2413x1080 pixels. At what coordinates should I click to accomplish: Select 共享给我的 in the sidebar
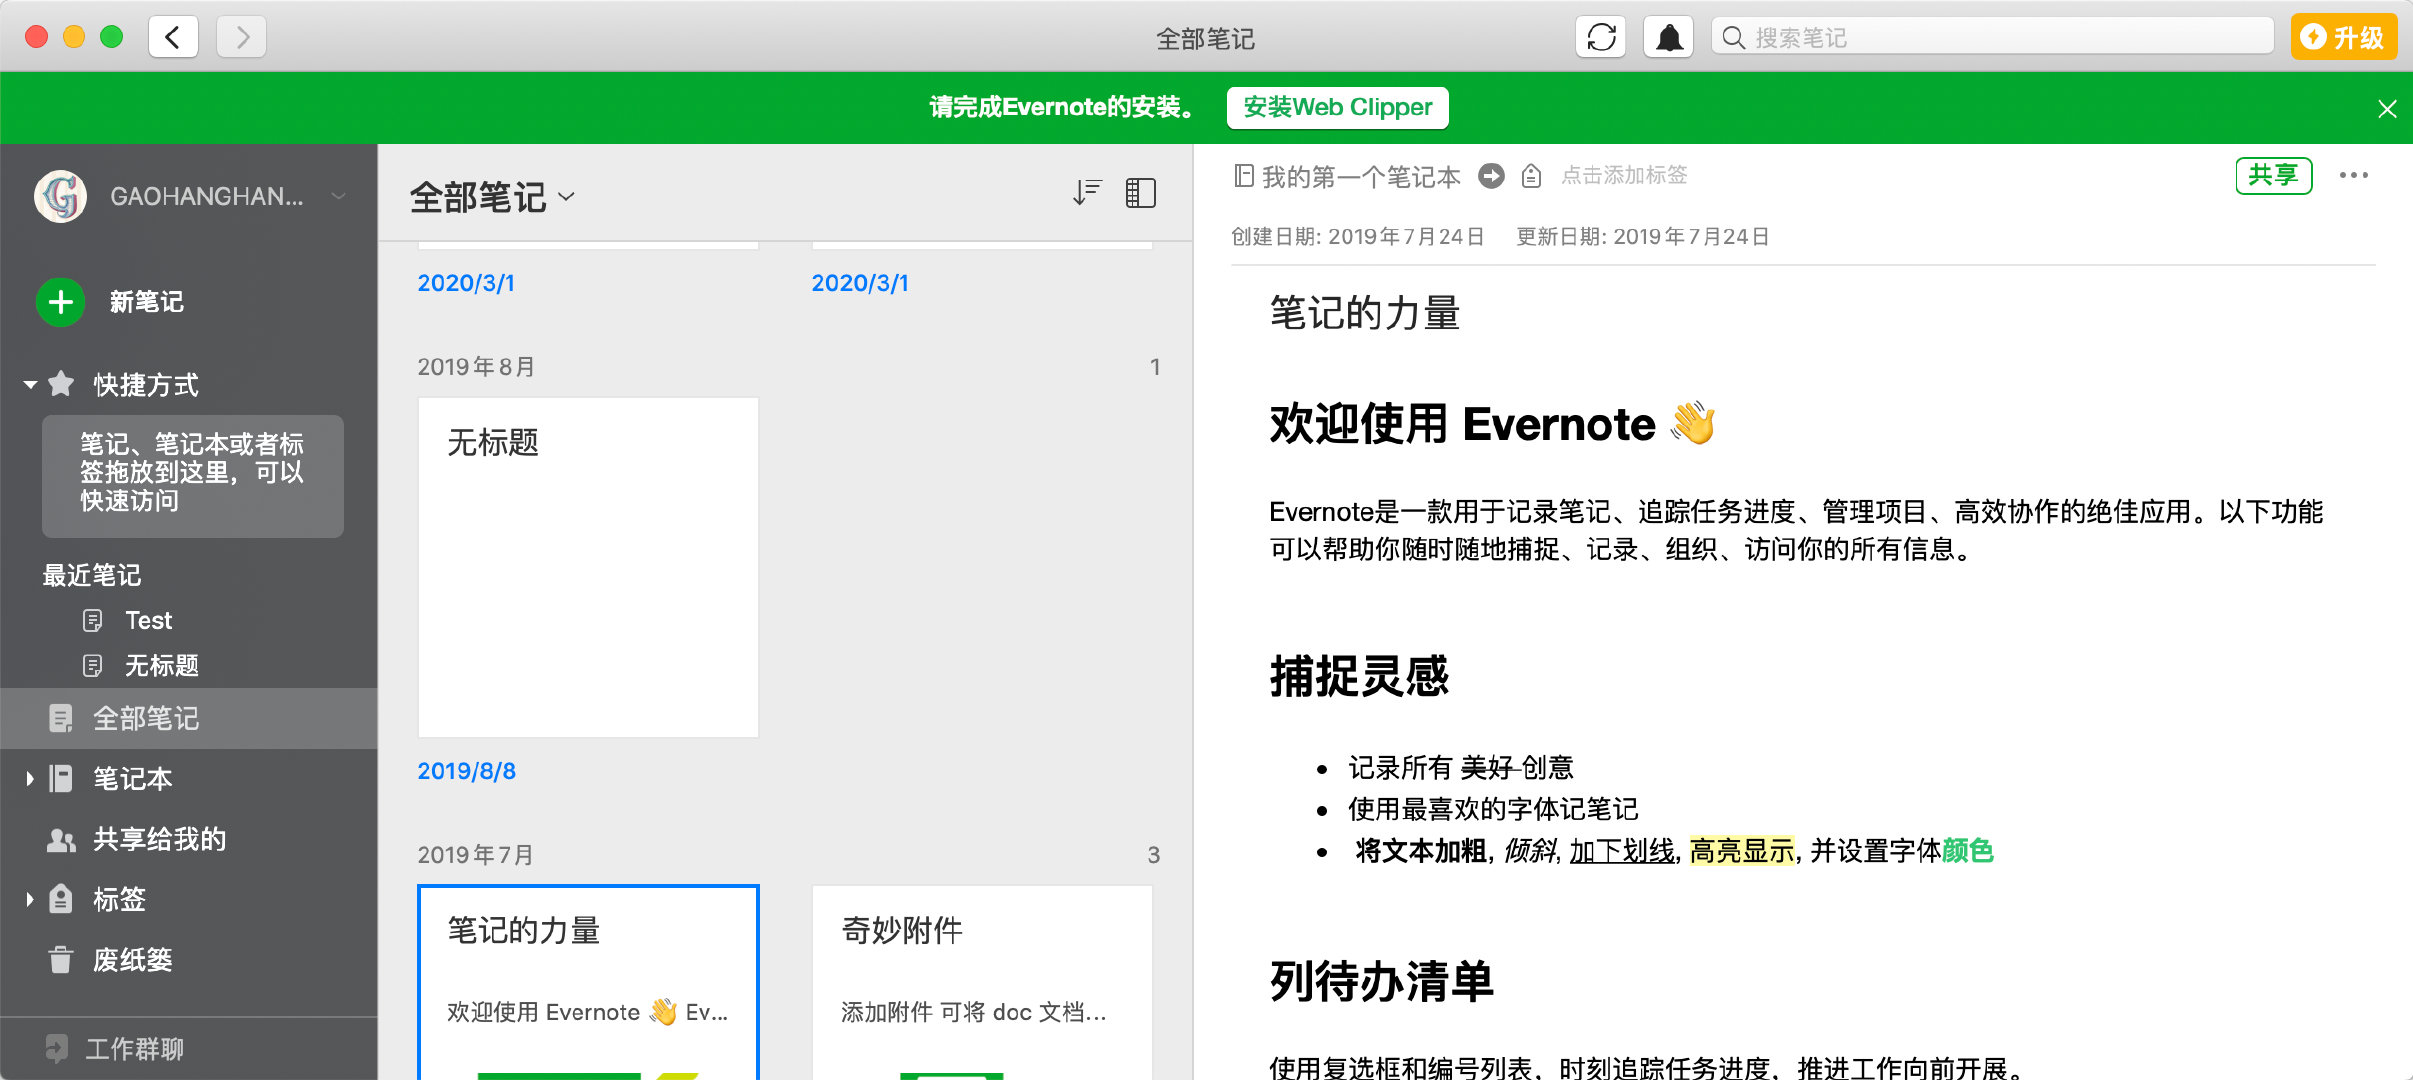coord(159,839)
